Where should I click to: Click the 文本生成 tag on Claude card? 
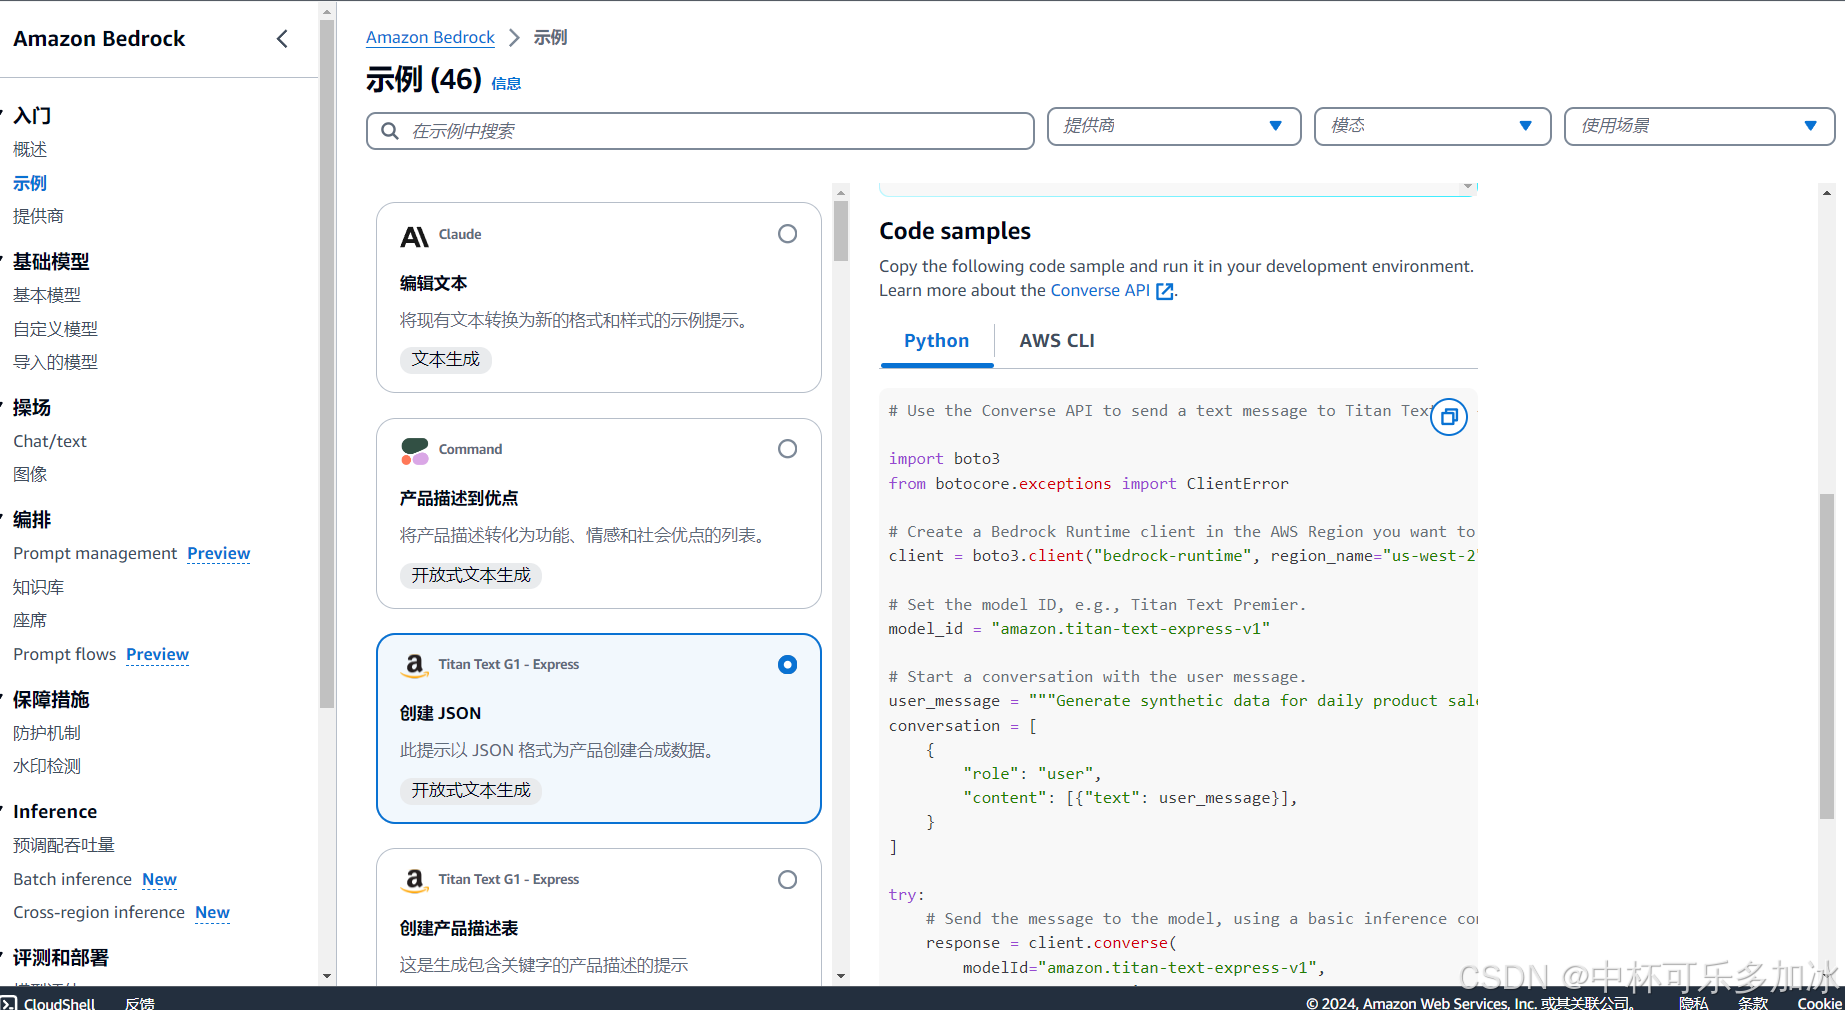click(x=446, y=359)
